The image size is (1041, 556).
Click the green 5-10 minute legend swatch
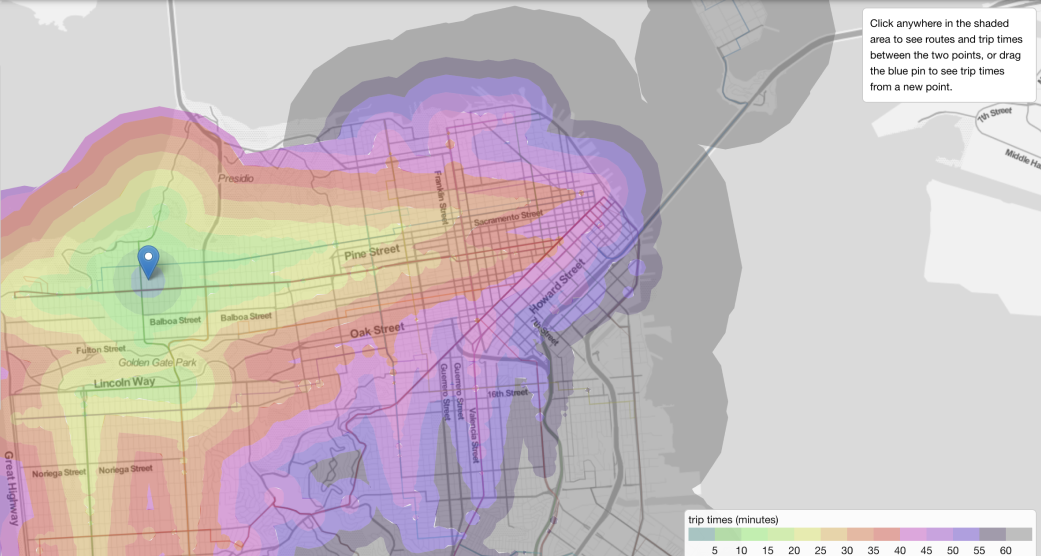click(727, 534)
